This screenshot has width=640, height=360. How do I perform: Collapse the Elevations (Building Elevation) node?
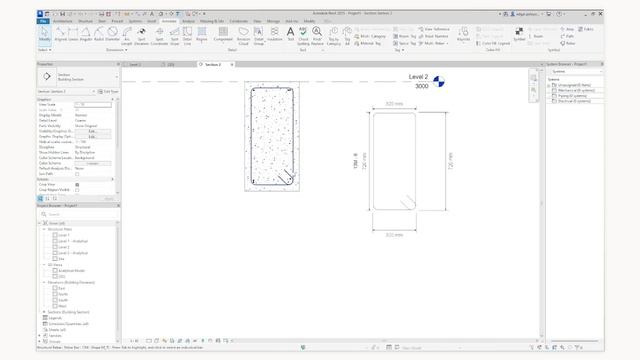[x=44, y=282]
